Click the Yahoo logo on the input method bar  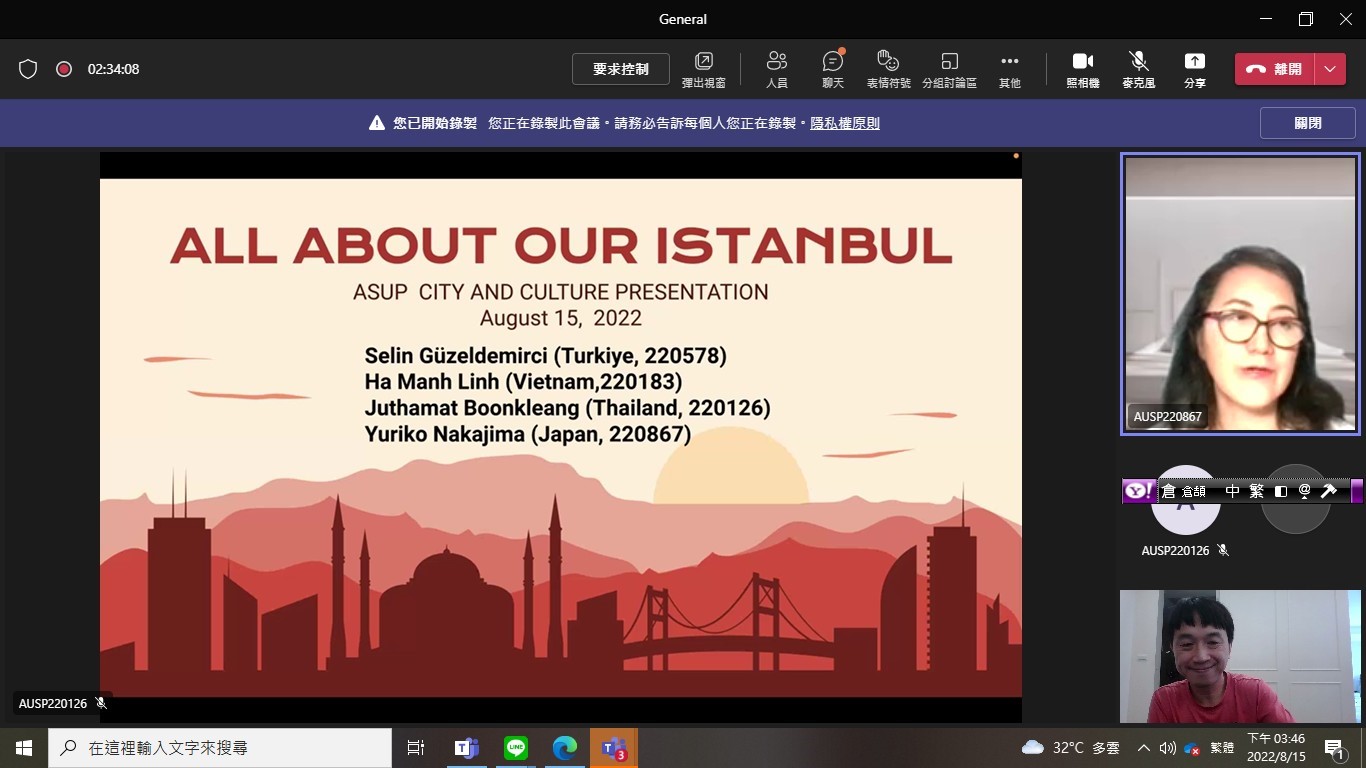(x=1138, y=491)
